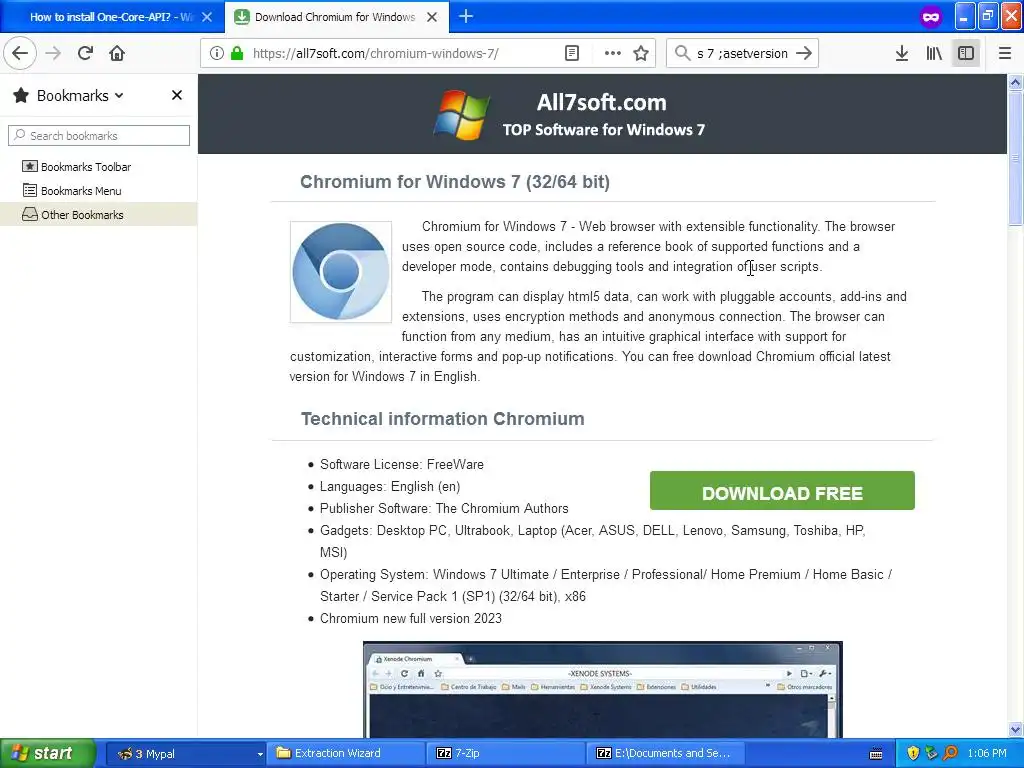Submit search with the arrow button
The image size is (1024, 768).
click(804, 54)
